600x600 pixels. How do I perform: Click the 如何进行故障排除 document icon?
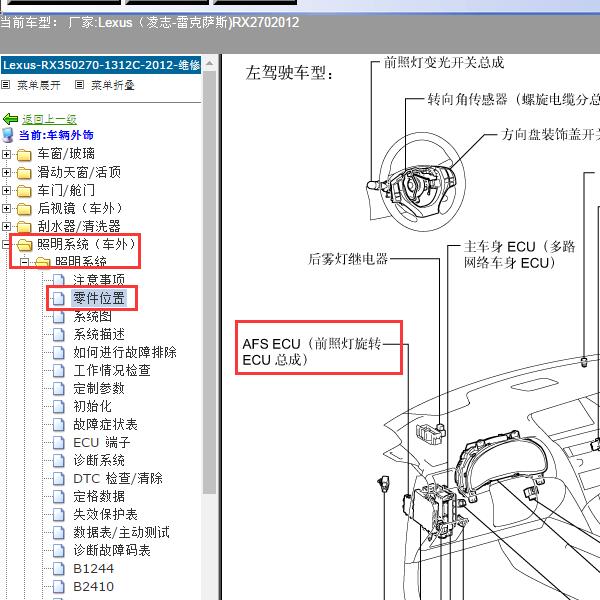(59, 352)
